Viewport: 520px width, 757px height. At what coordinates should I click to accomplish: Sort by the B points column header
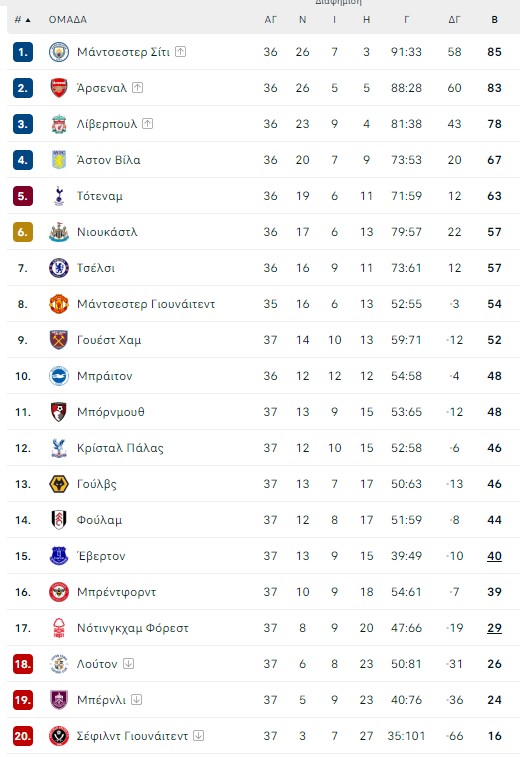[x=494, y=20]
